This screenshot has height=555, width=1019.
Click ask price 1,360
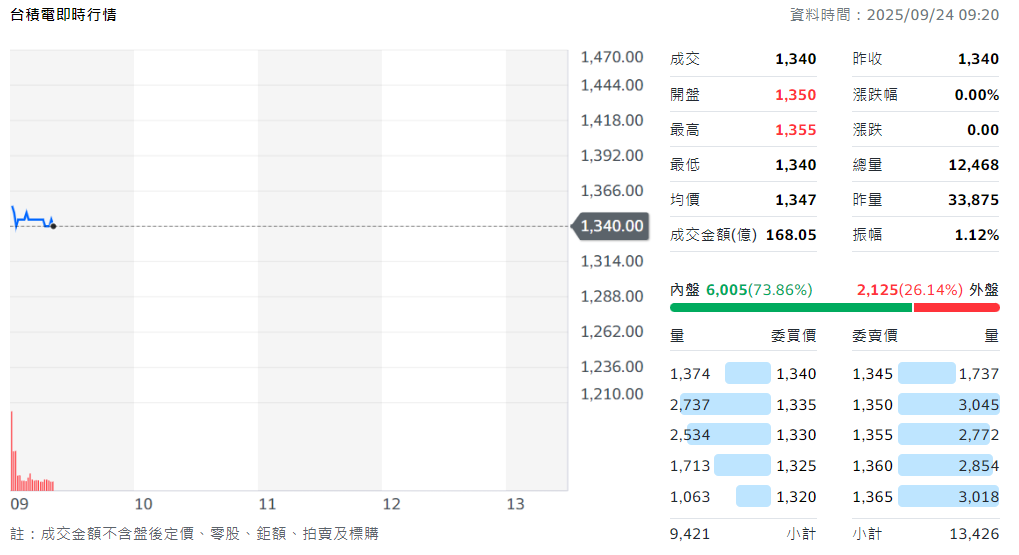(873, 466)
